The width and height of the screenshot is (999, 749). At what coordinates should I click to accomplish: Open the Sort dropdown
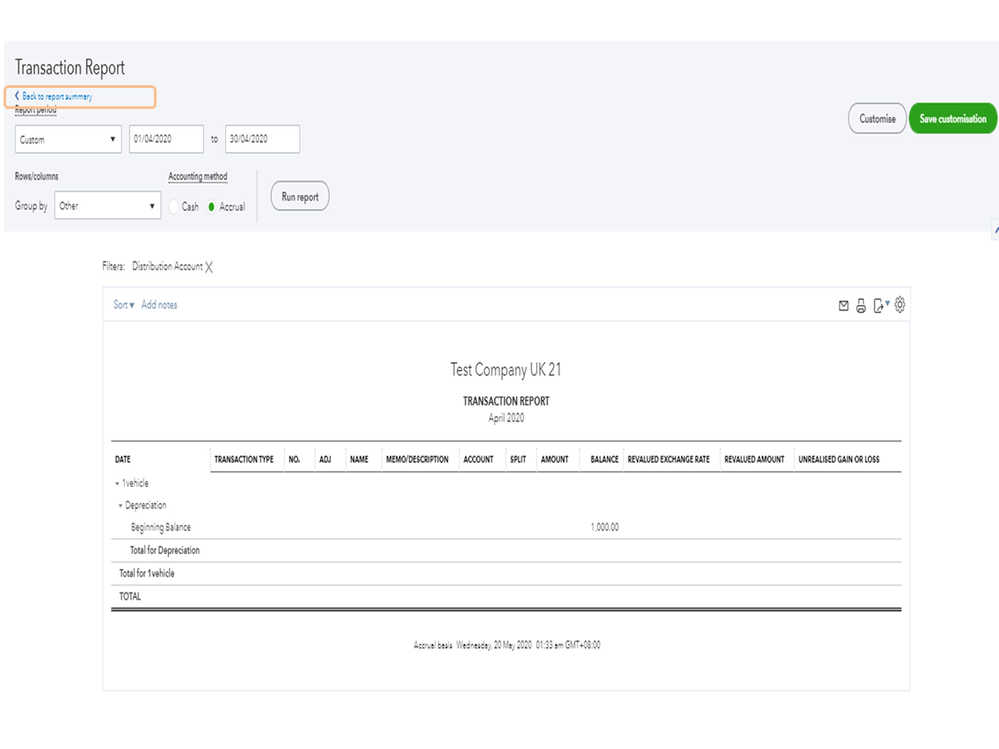click(x=124, y=305)
